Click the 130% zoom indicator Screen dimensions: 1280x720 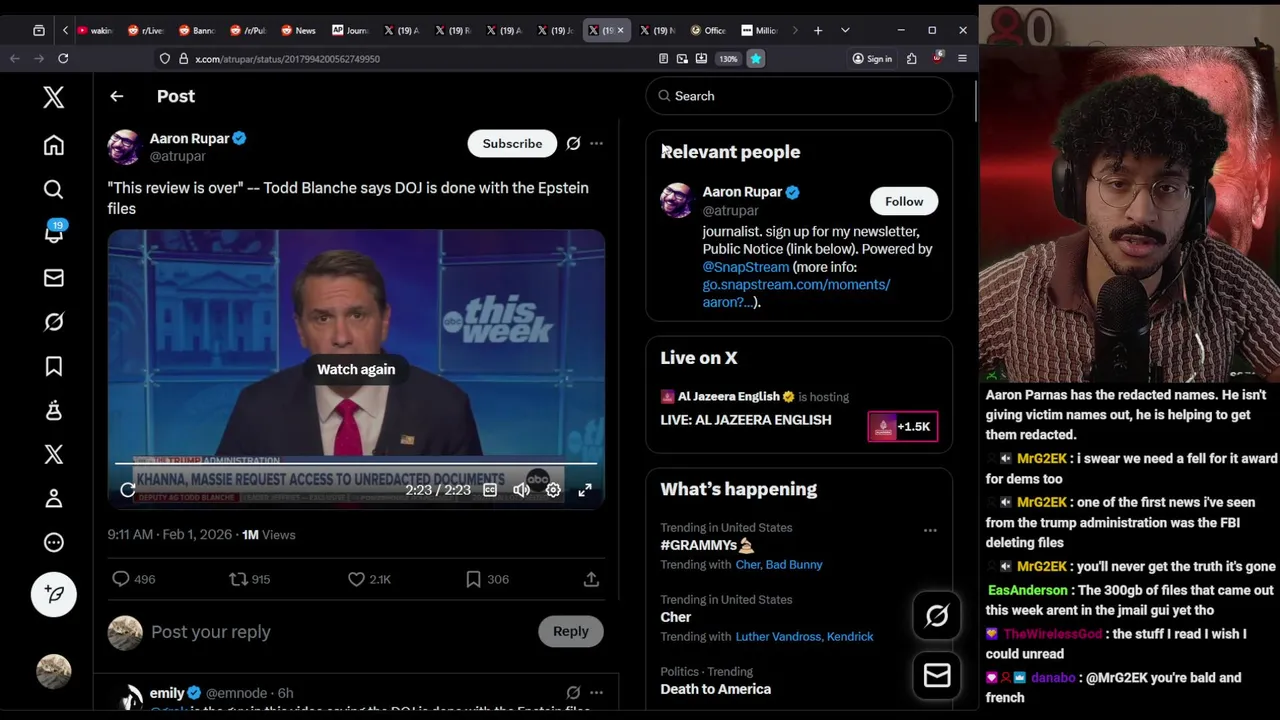[728, 59]
